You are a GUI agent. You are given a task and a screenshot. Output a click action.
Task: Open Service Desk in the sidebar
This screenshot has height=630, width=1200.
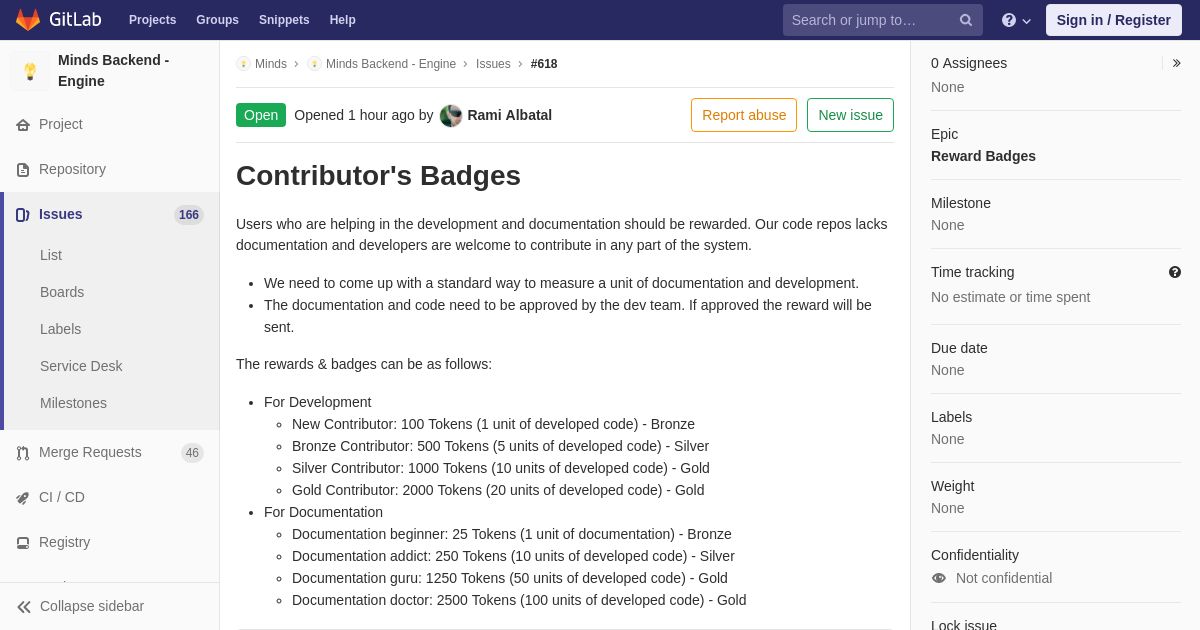81,366
